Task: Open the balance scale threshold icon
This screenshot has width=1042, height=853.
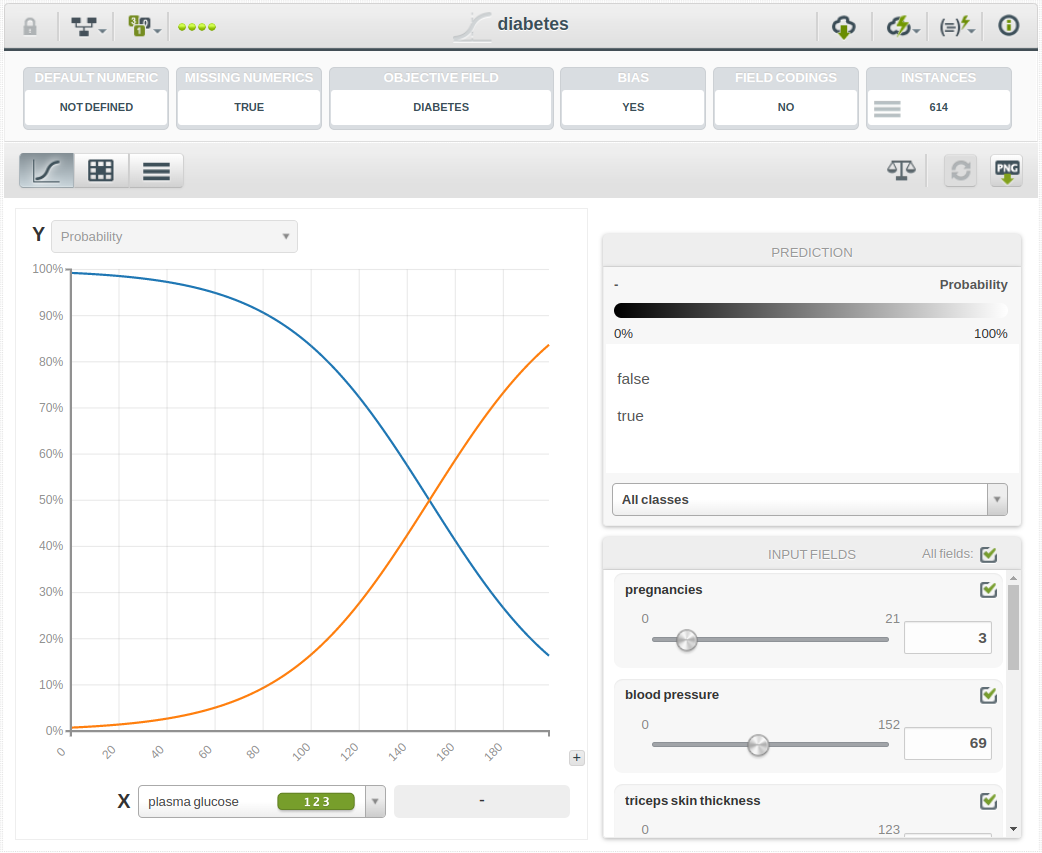Action: click(x=901, y=170)
